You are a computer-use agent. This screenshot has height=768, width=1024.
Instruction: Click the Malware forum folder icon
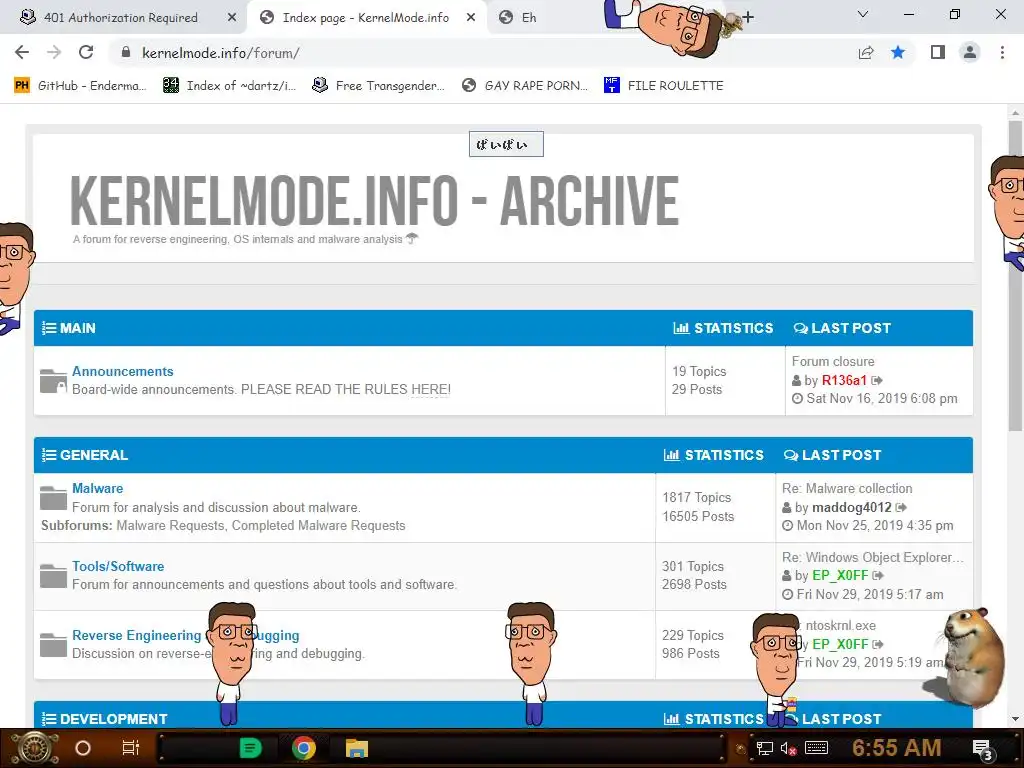pyautogui.click(x=54, y=498)
